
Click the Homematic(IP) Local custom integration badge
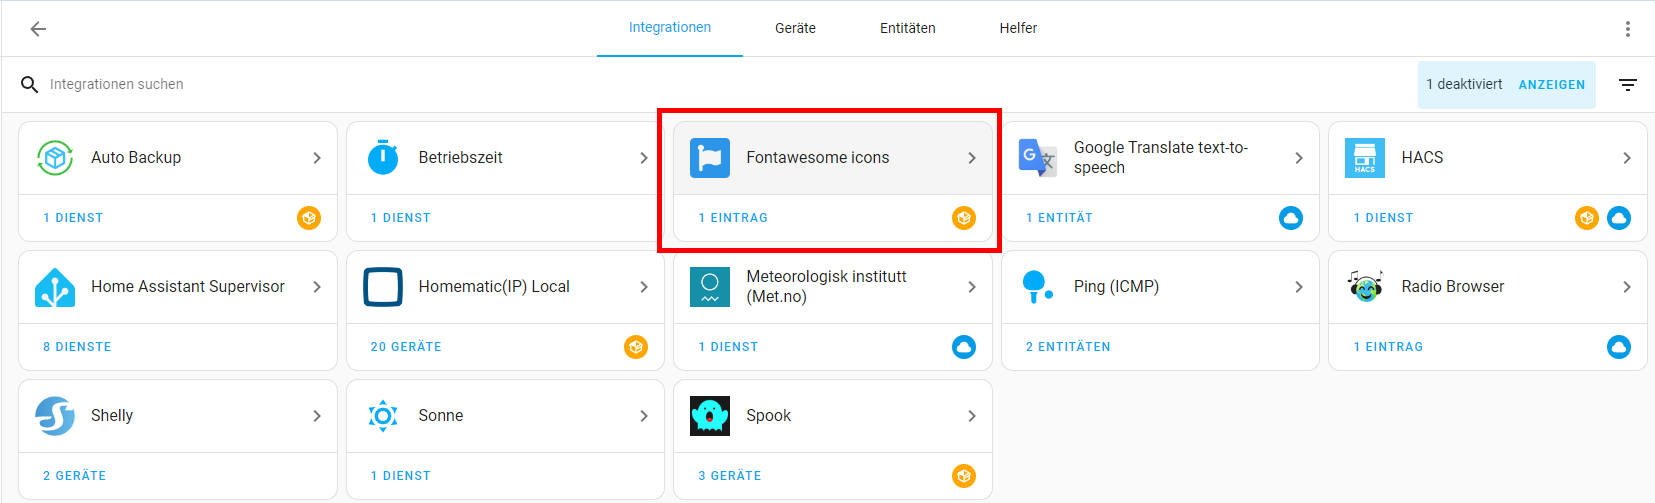click(x=635, y=347)
